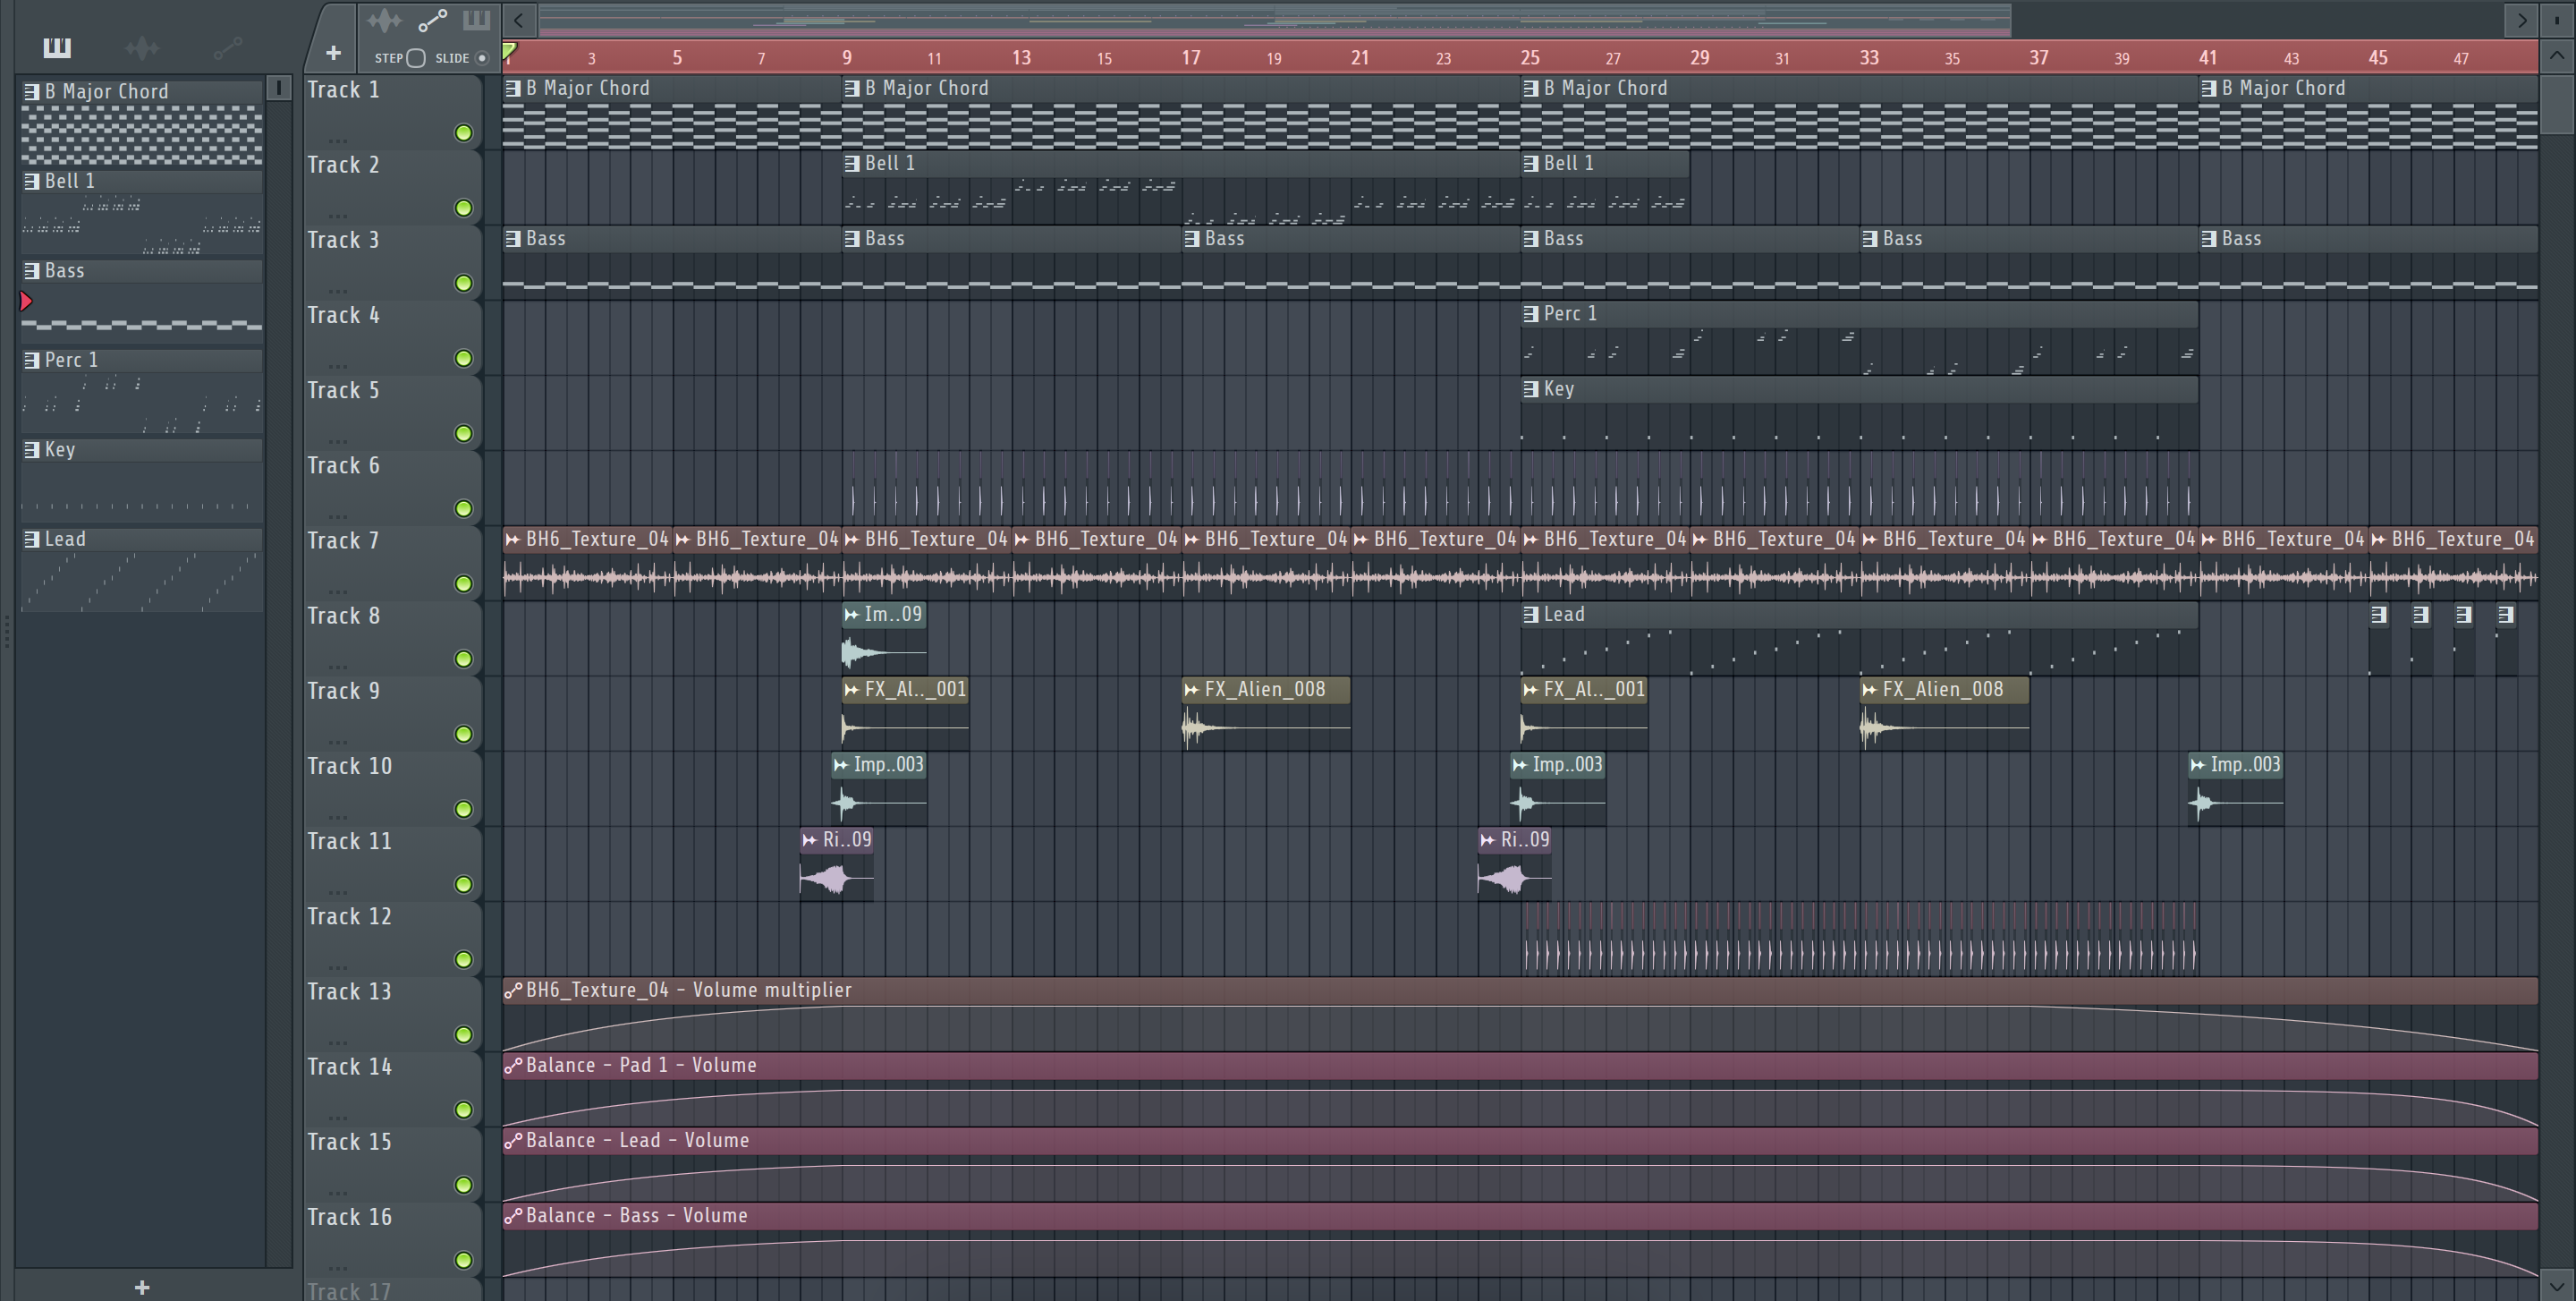
Task: Show pattern clips in the picker panel
Action: pos(57,47)
